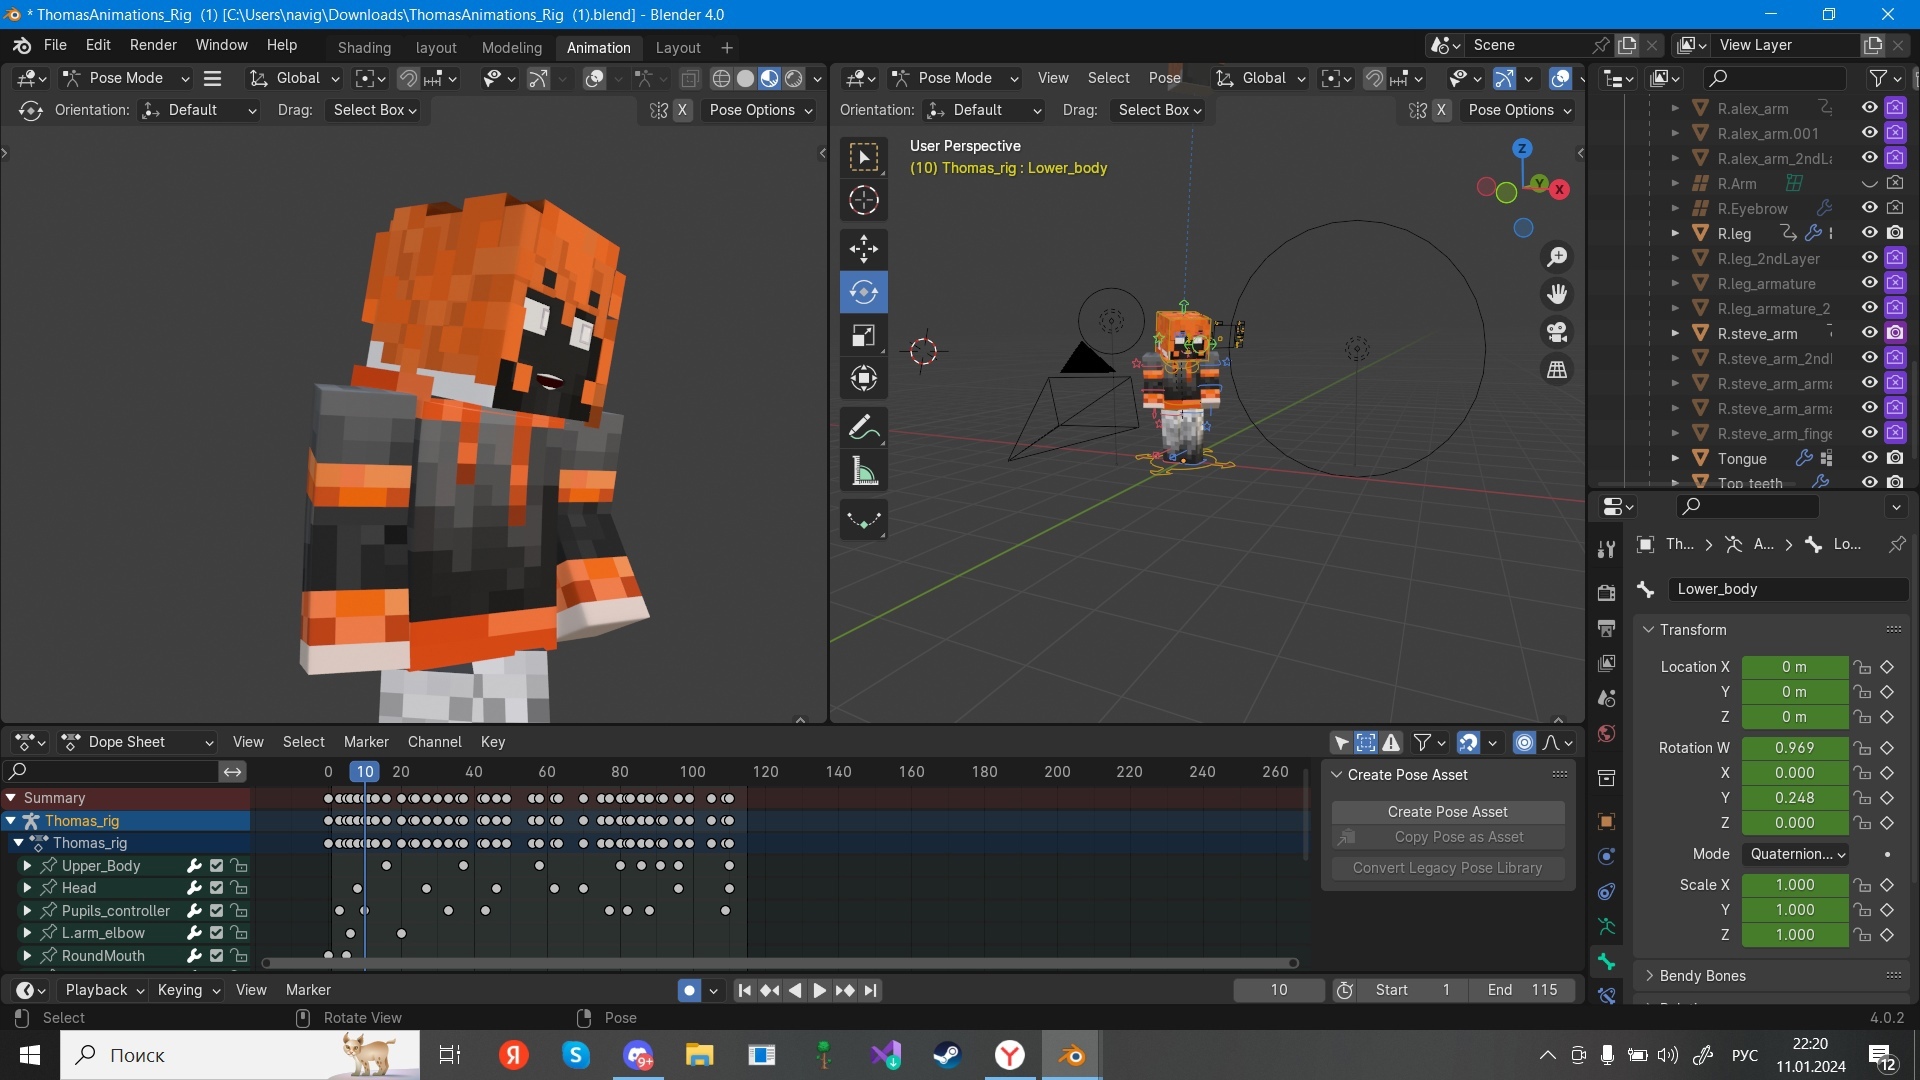Toggle Location X lock icon
The height and width of the screenshot is (1080, 1920).
[1861, 667]
